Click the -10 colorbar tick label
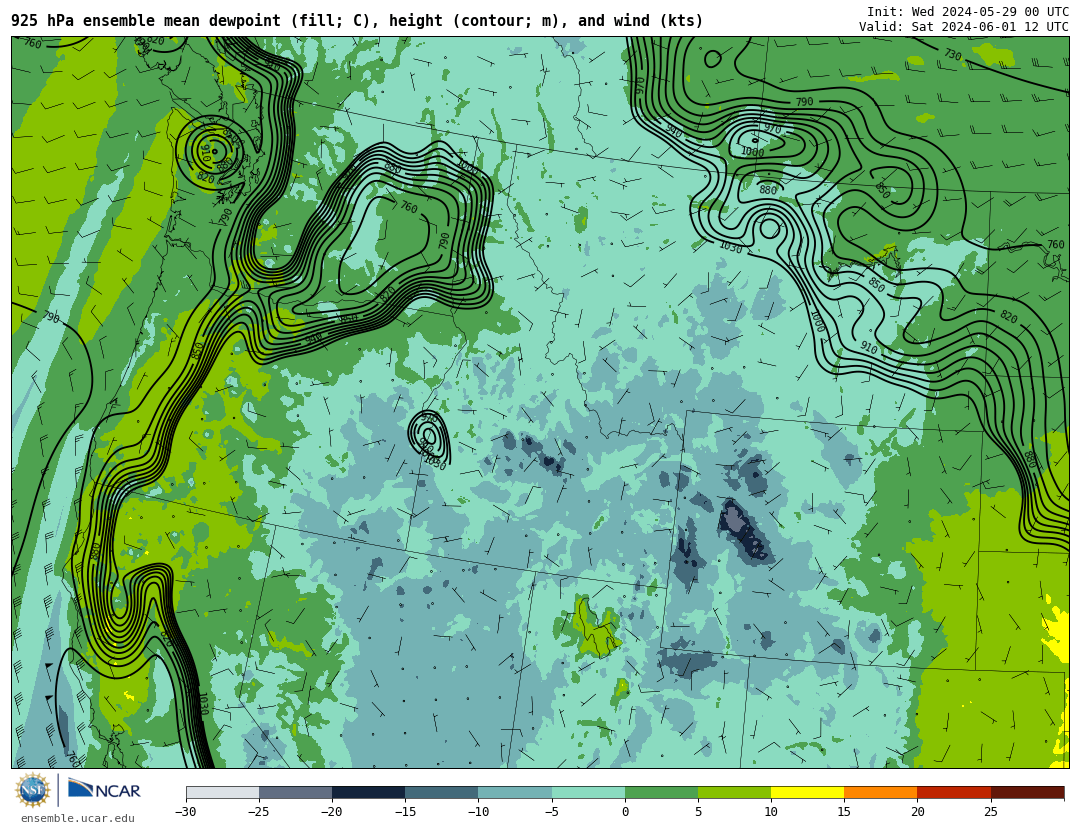1080x831 pixels. 478,812
